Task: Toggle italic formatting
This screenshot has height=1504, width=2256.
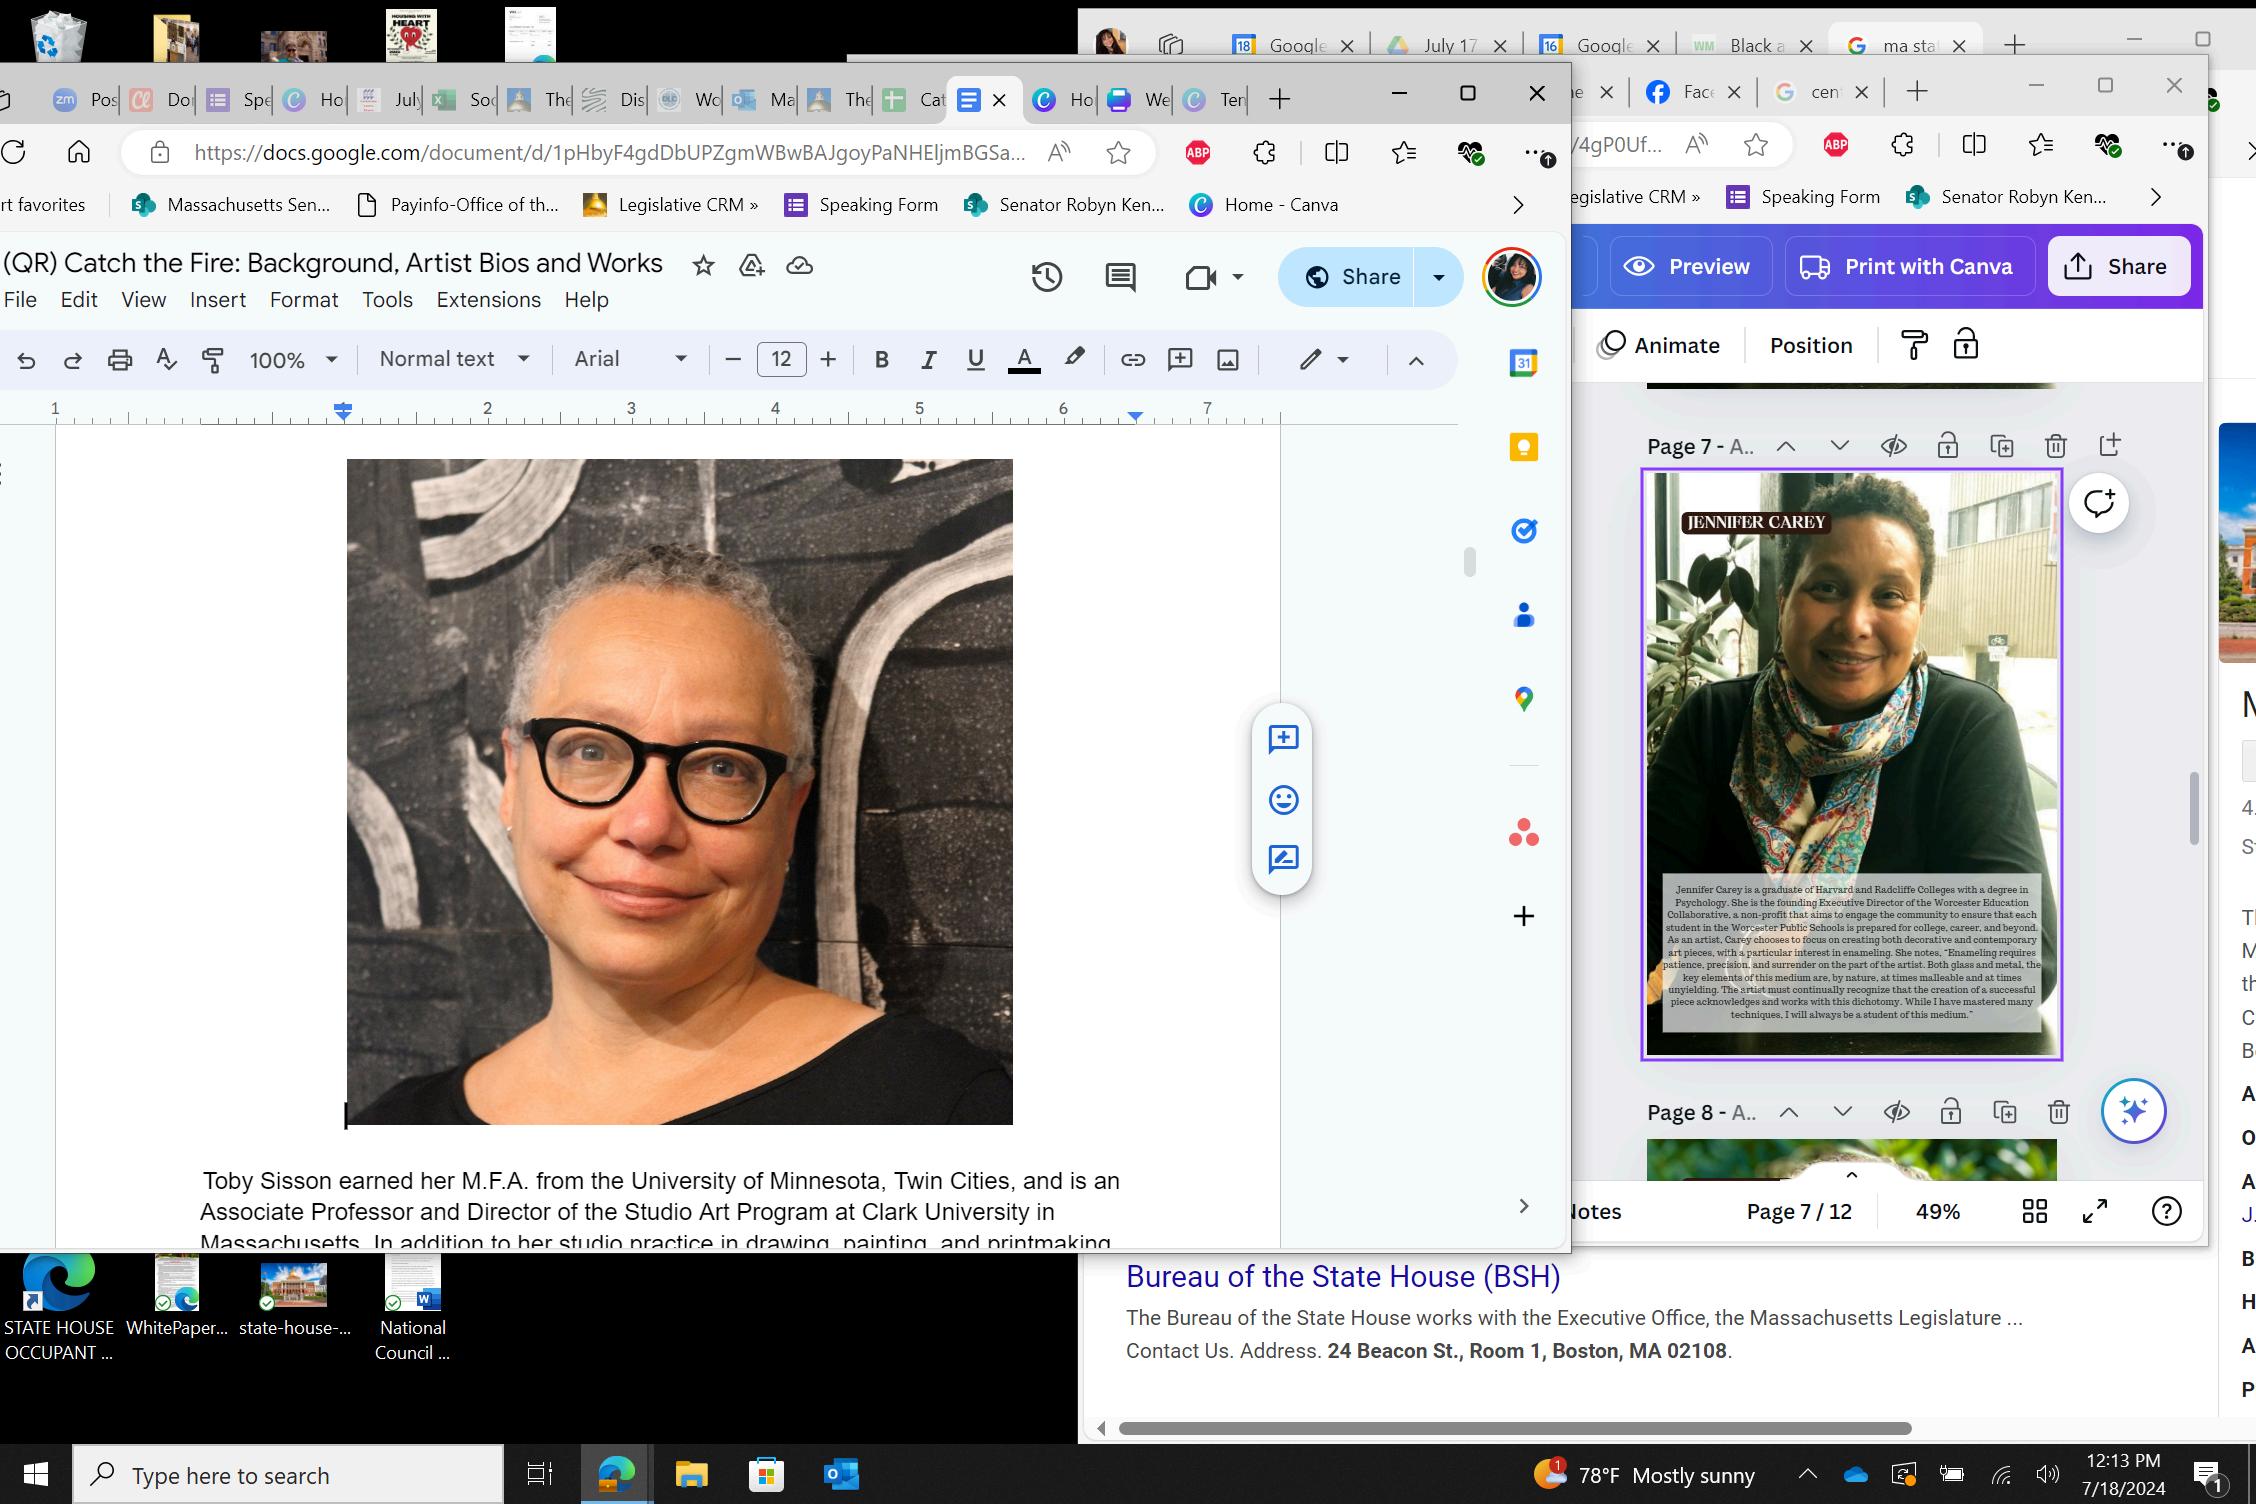Action: pyautogui.click(x=928, y=360)
